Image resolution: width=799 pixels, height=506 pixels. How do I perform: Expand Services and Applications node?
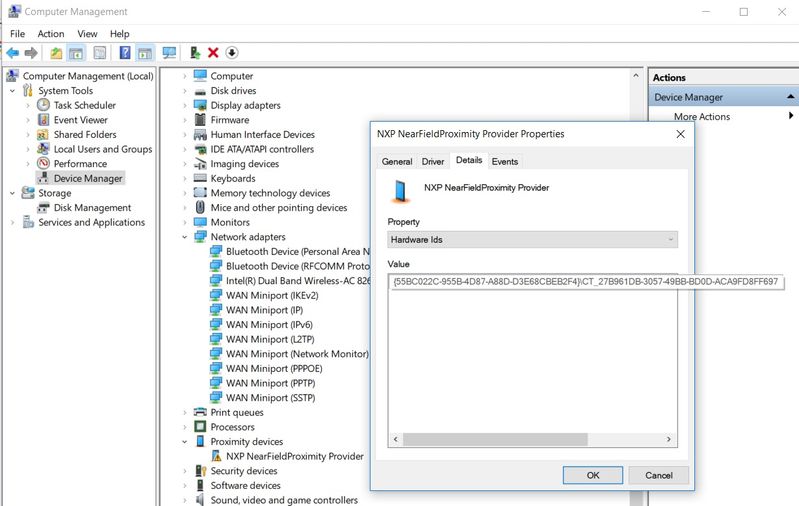tap(11, 223)
